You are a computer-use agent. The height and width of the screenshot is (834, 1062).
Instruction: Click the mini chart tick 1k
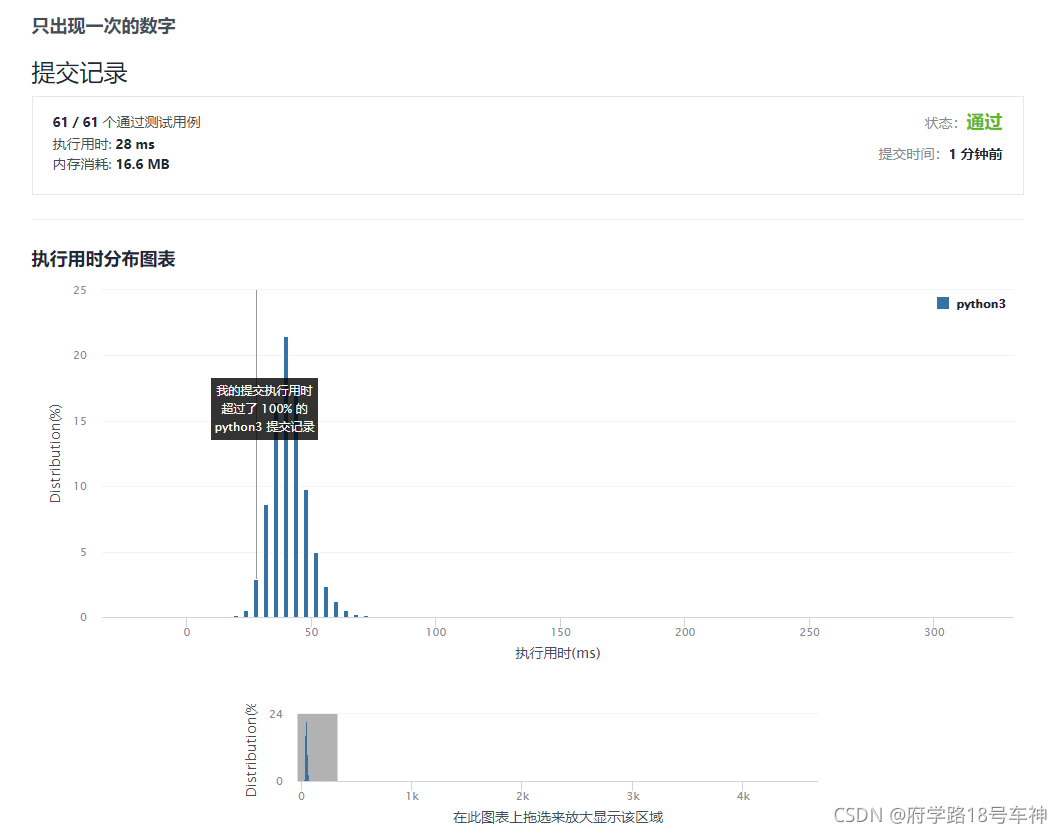412,796
